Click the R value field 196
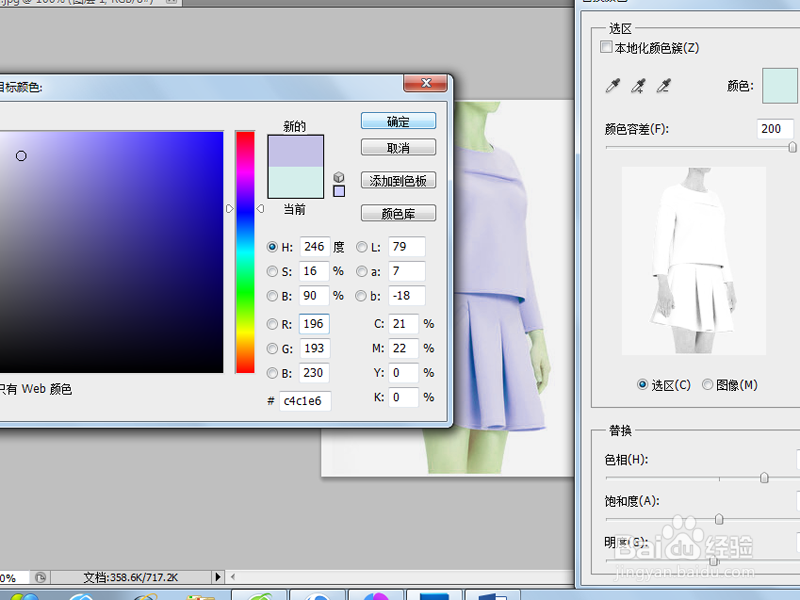 [x=314, y=323]
